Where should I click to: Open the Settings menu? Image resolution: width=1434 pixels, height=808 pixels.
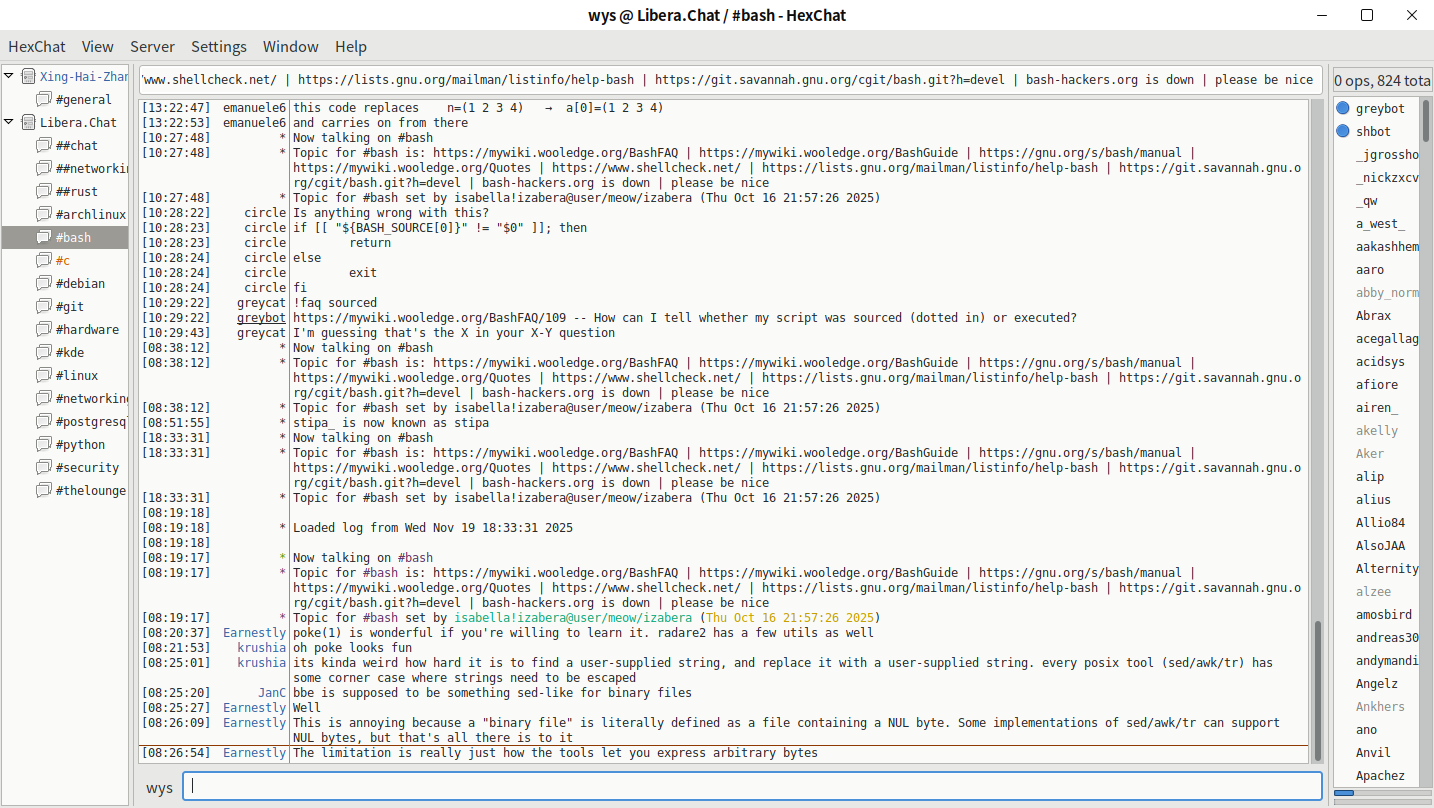(x=218, y=47)
